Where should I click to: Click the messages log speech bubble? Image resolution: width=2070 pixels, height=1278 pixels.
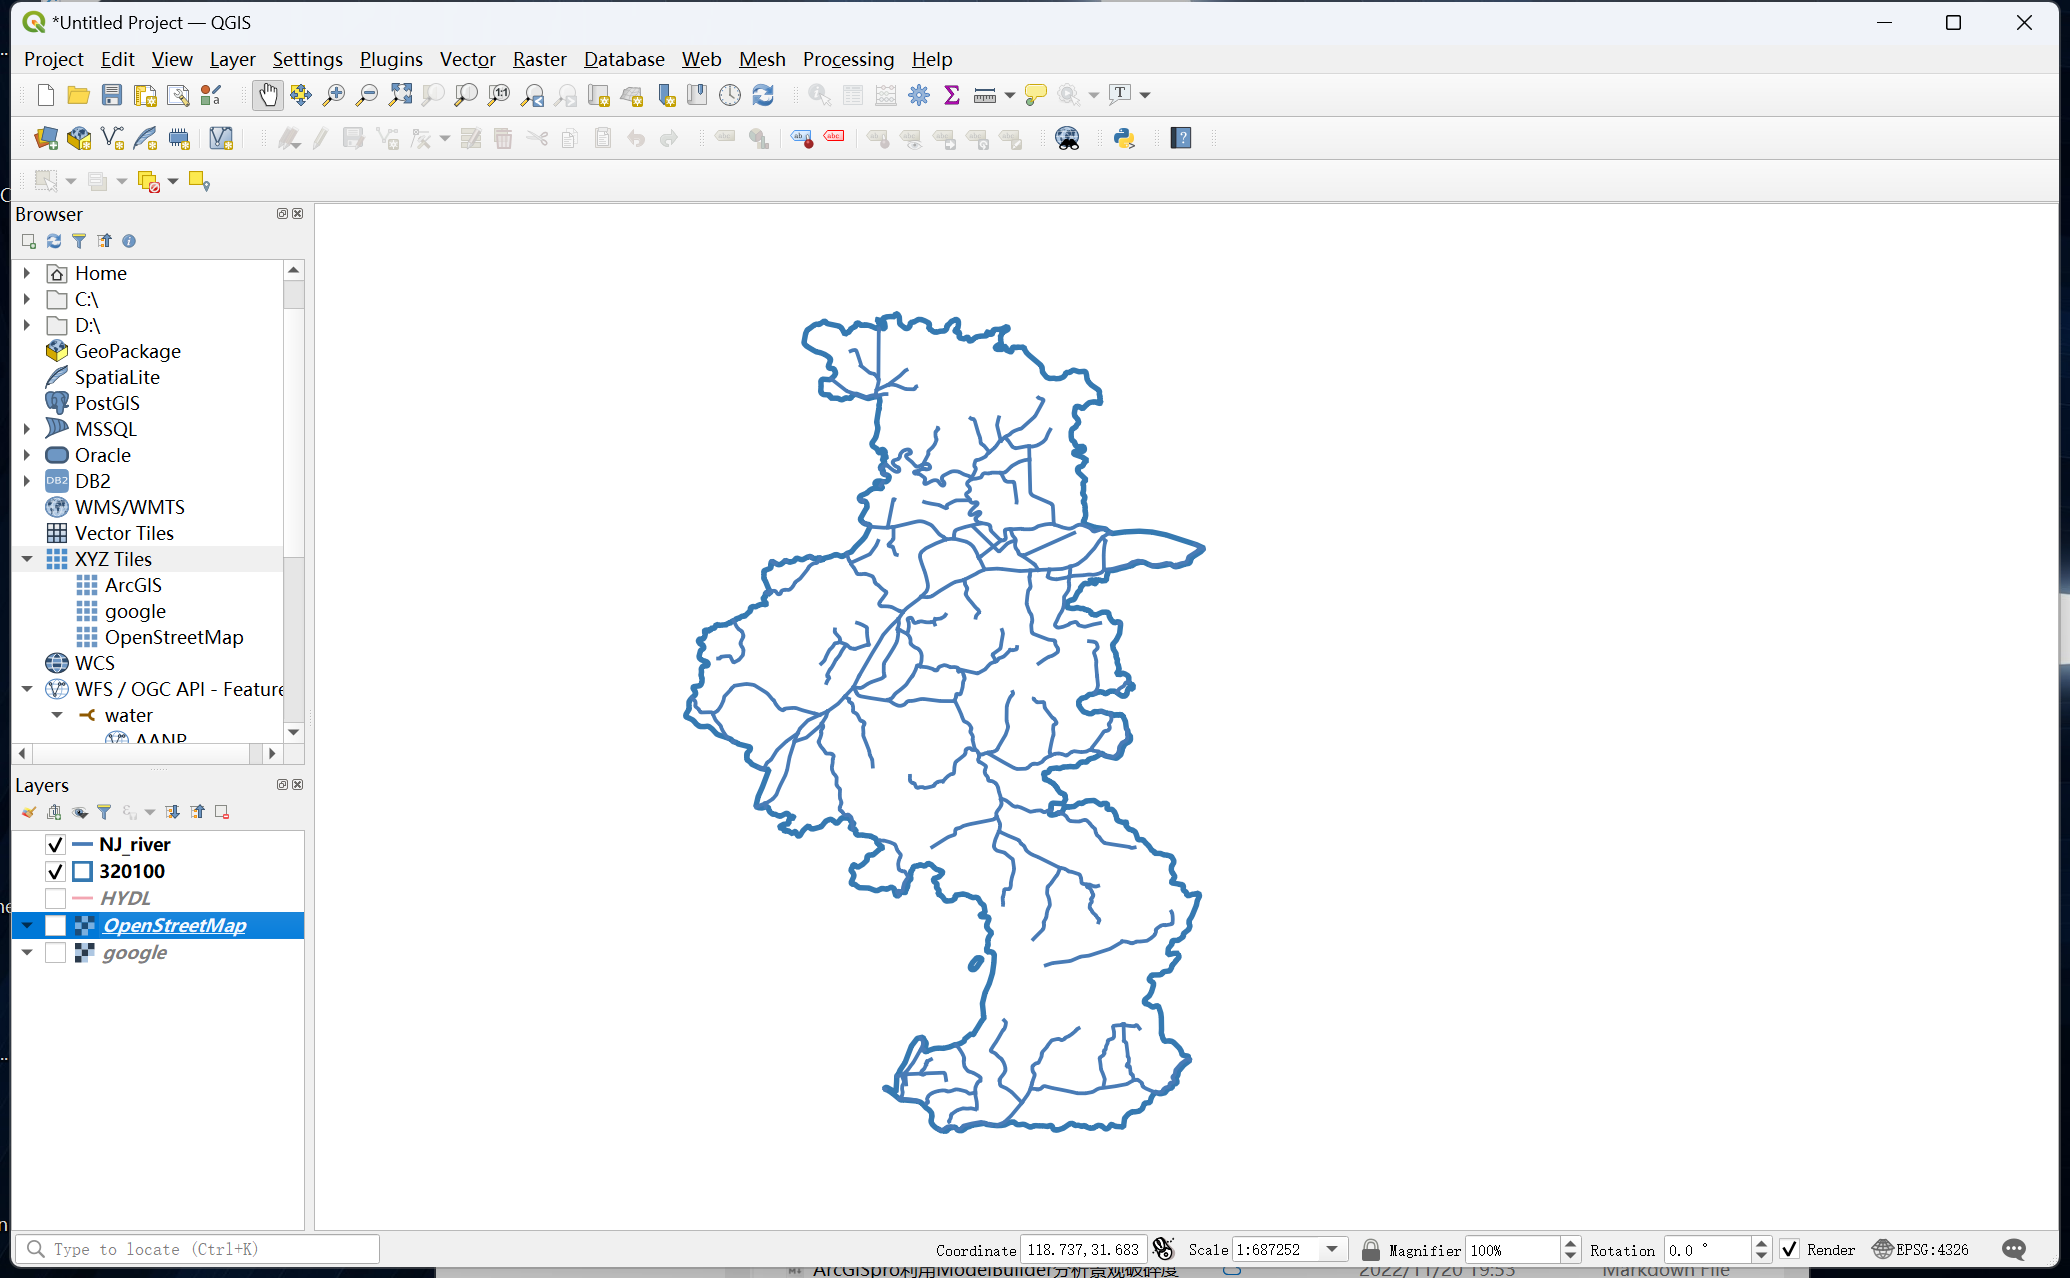tap(2014, 1249)
